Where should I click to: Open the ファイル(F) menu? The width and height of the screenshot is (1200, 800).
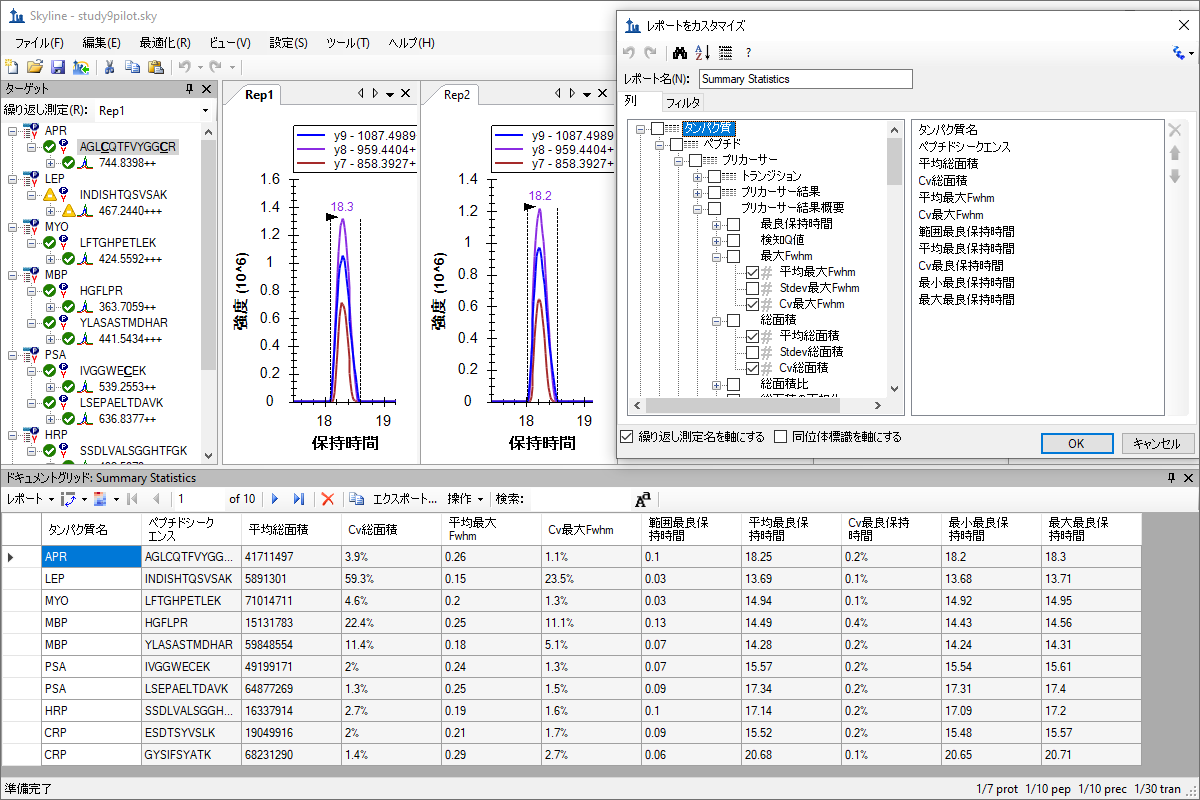click(39, 43)
